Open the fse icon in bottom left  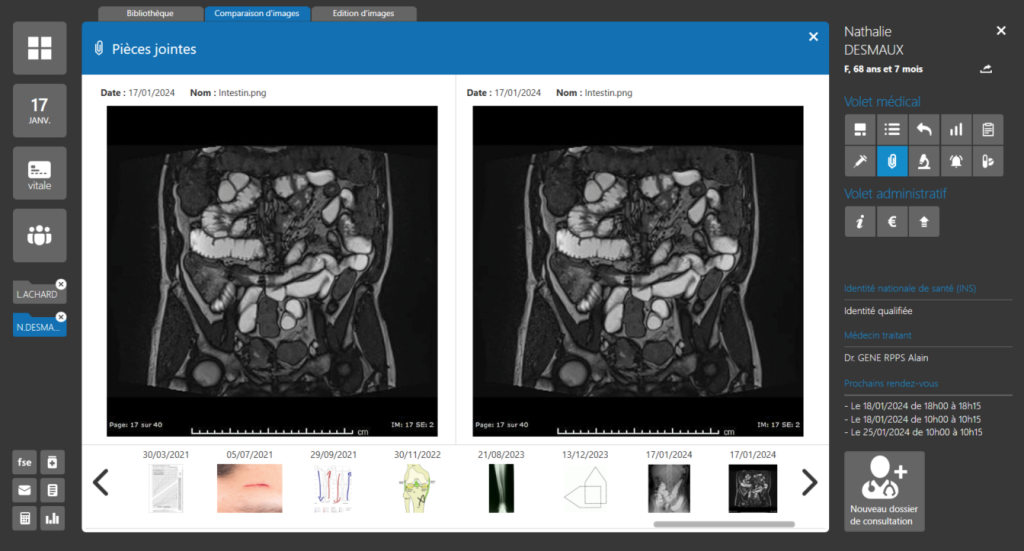[25, 462]
